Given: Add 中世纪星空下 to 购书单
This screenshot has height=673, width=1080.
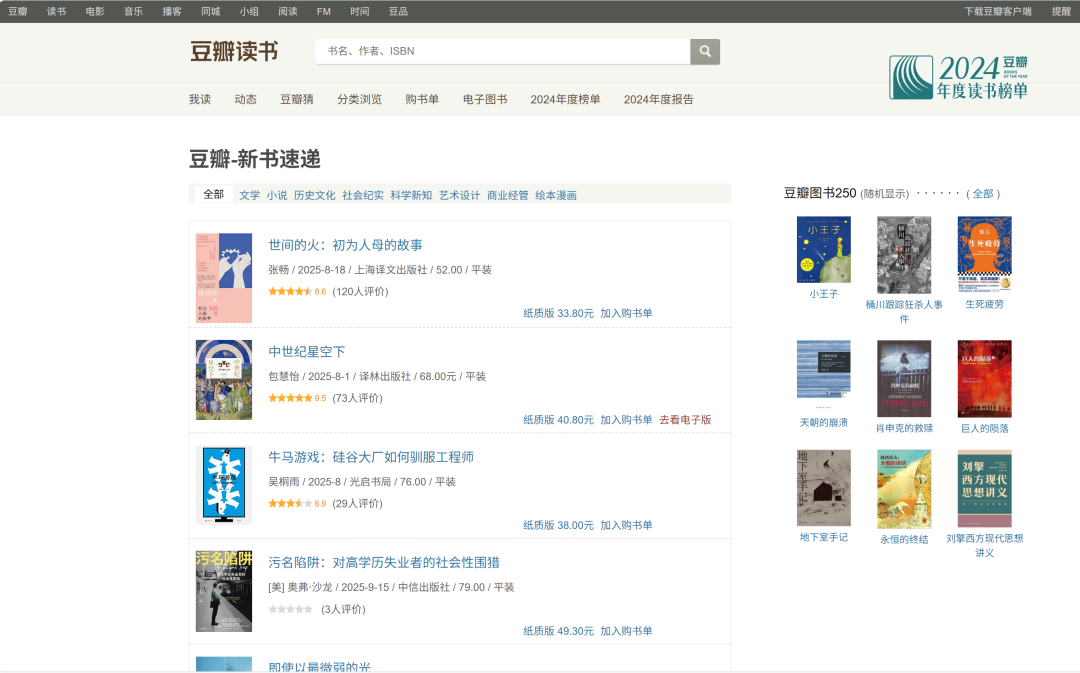Looking at the screenshot, I should pos(626,420).
